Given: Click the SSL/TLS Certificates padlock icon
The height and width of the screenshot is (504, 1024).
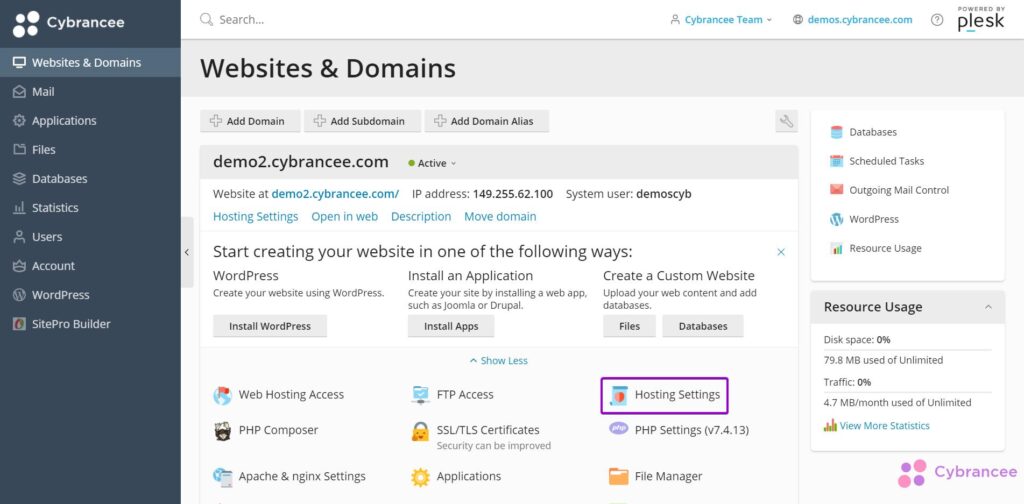Looking at the screenshot, I should pos(420,432).
